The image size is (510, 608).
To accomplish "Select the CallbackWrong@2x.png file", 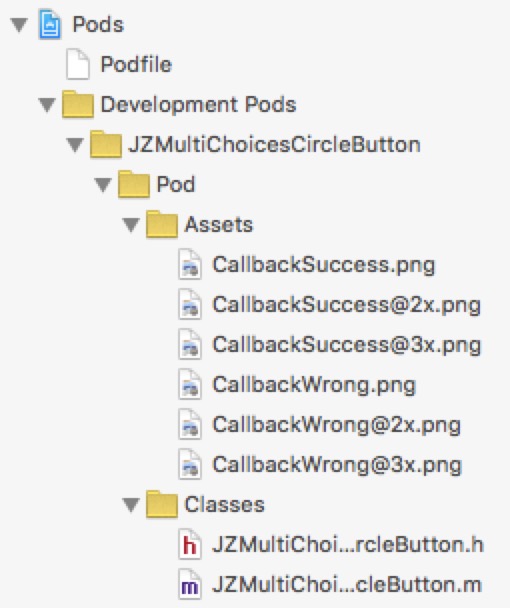I will (x=337, y=425).
